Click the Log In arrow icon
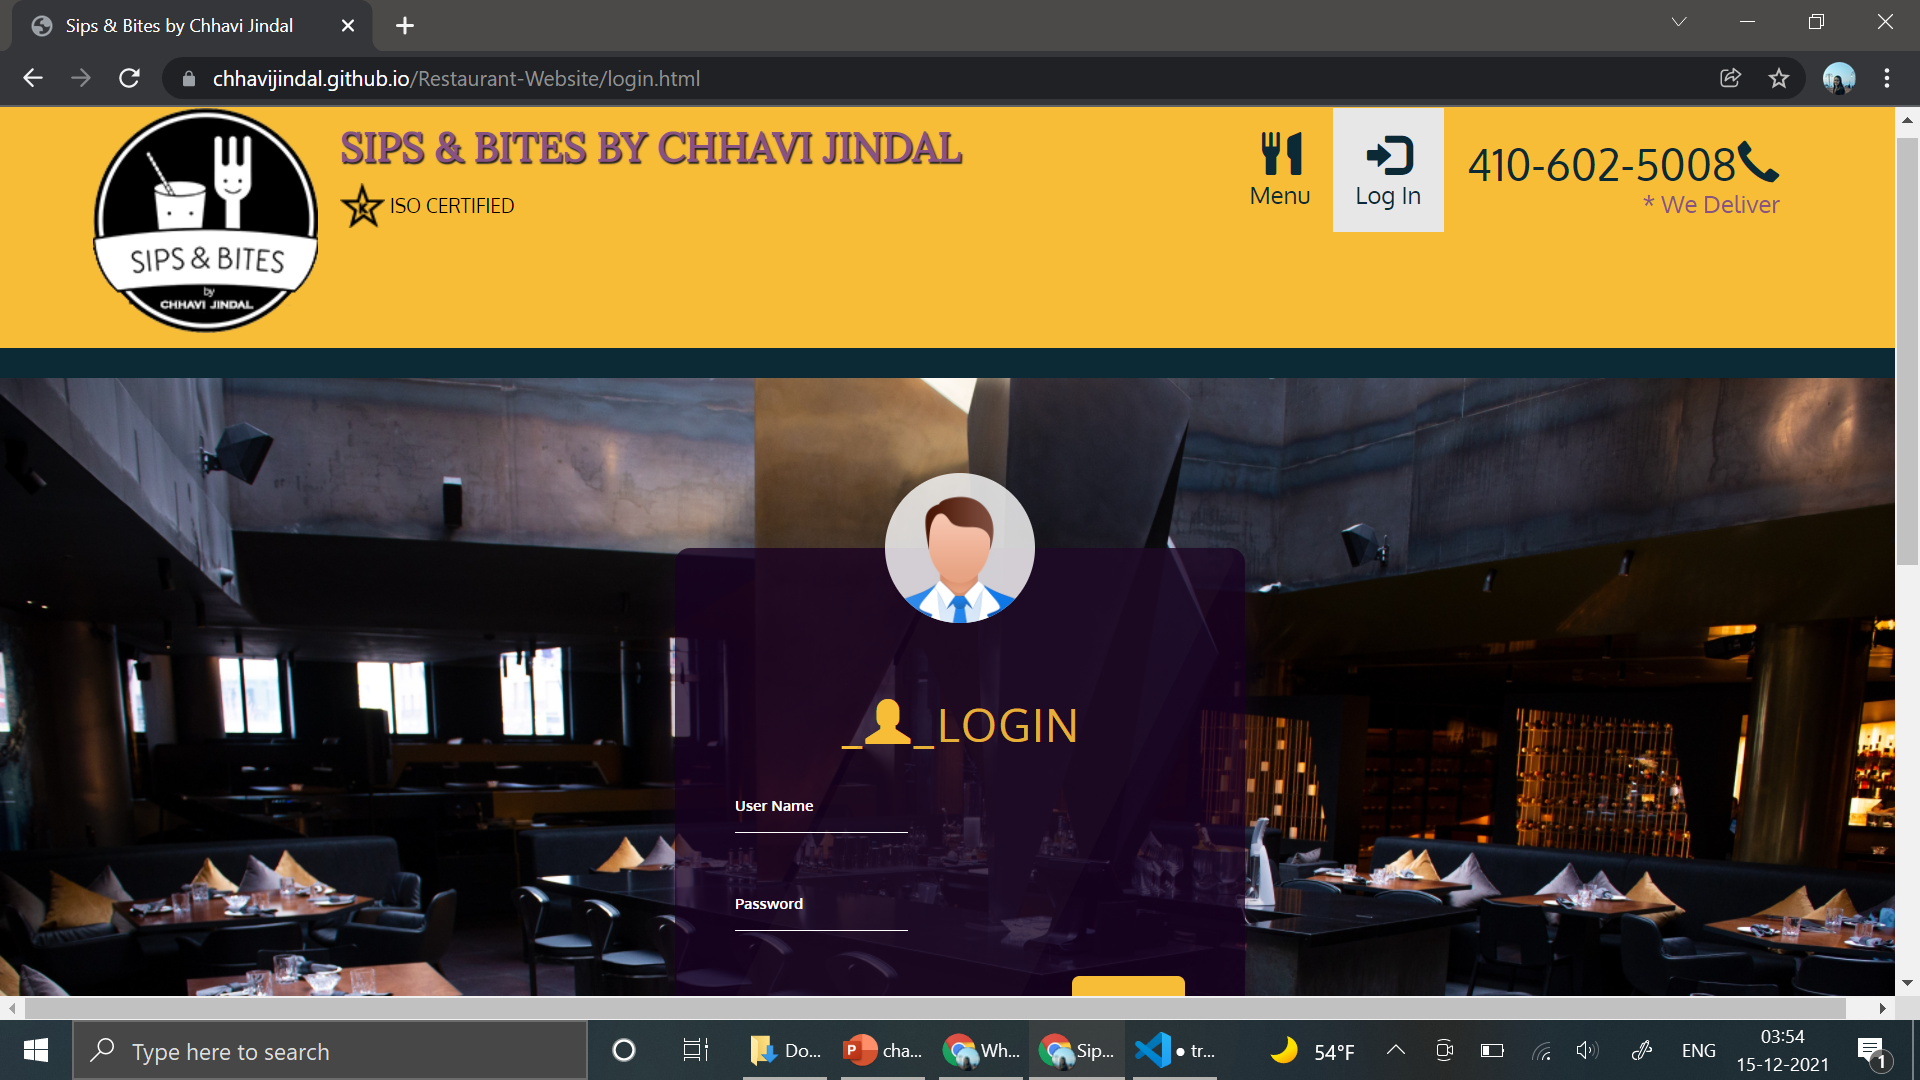This screenshot has height=1080, width=1920. 1388,155
